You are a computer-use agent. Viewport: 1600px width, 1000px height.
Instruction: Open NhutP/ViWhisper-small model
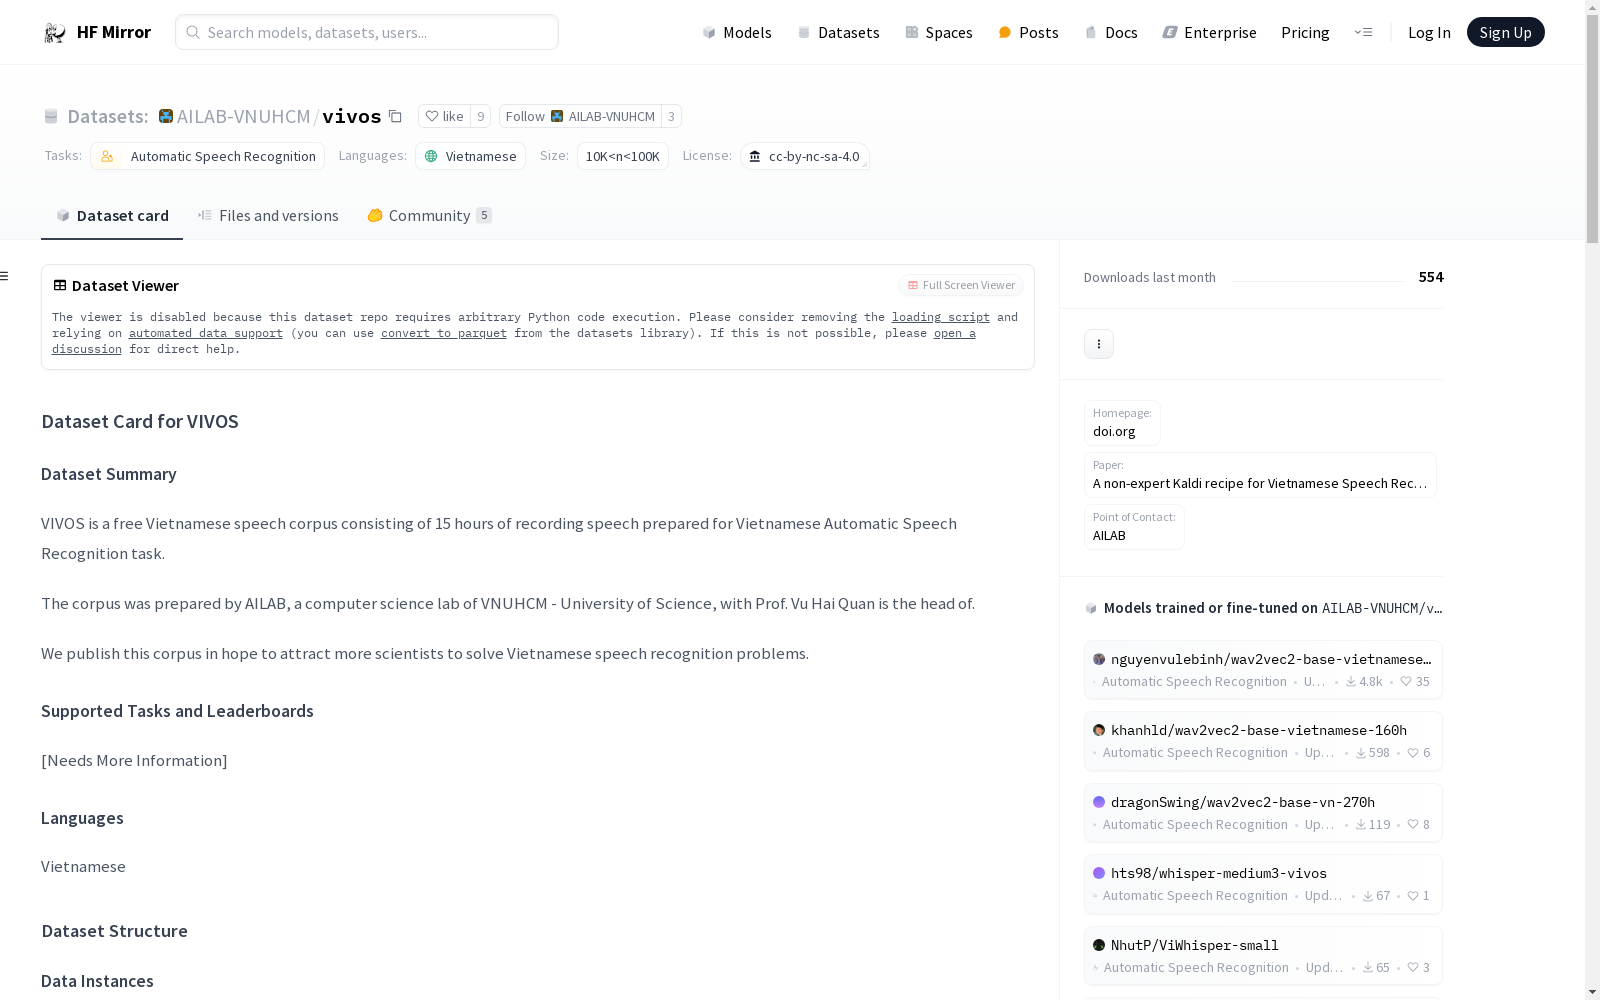(x=1263, y=956)
